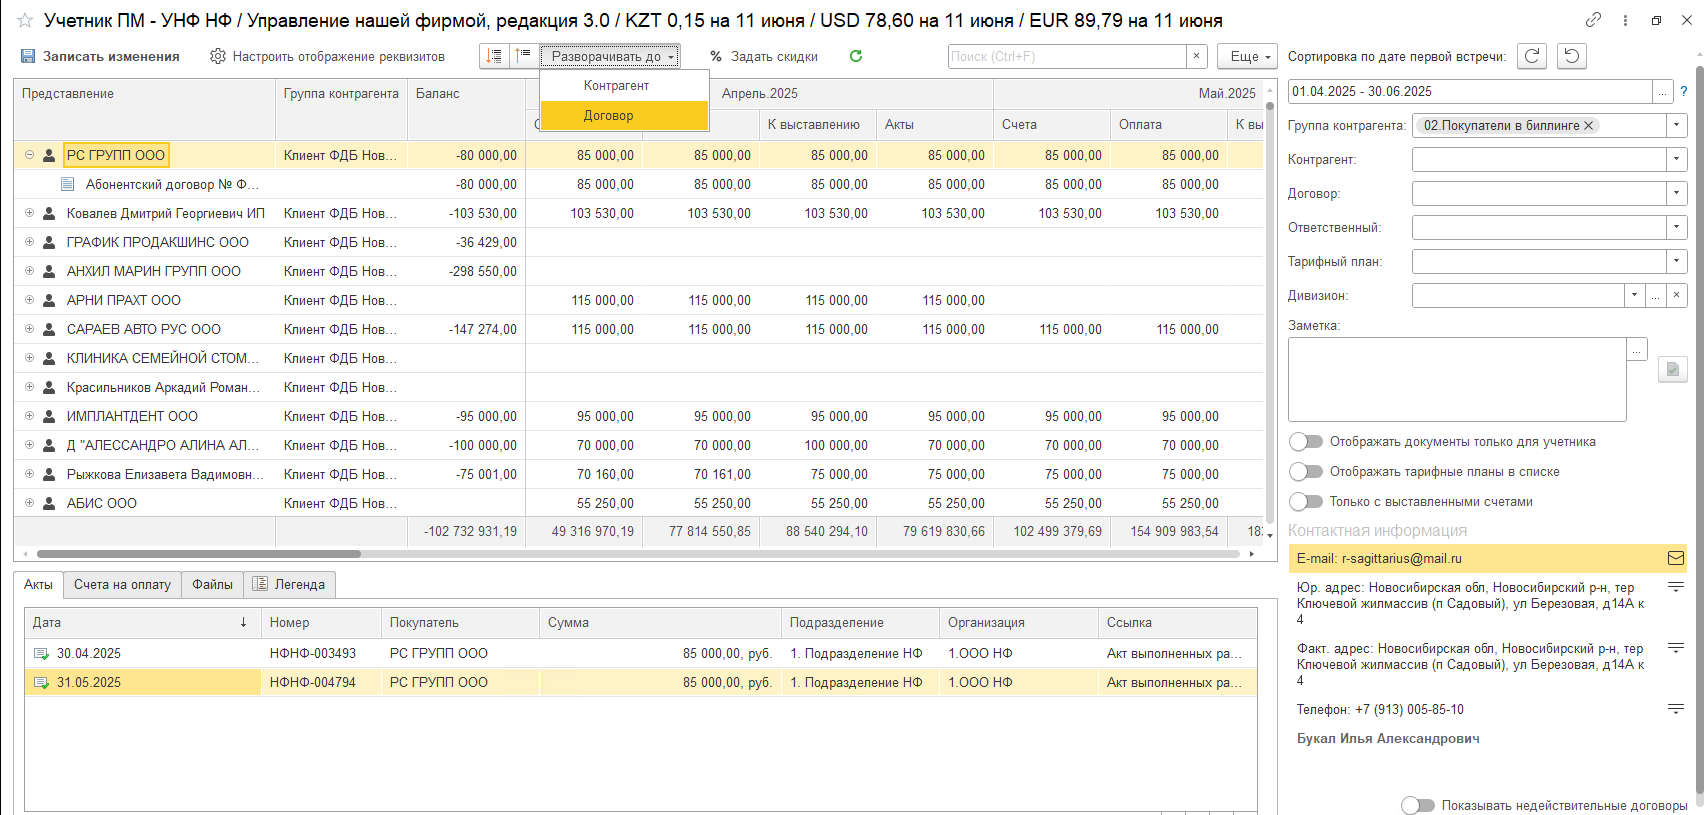
Task: Click Записать изменения button
Action: (100, 56)
